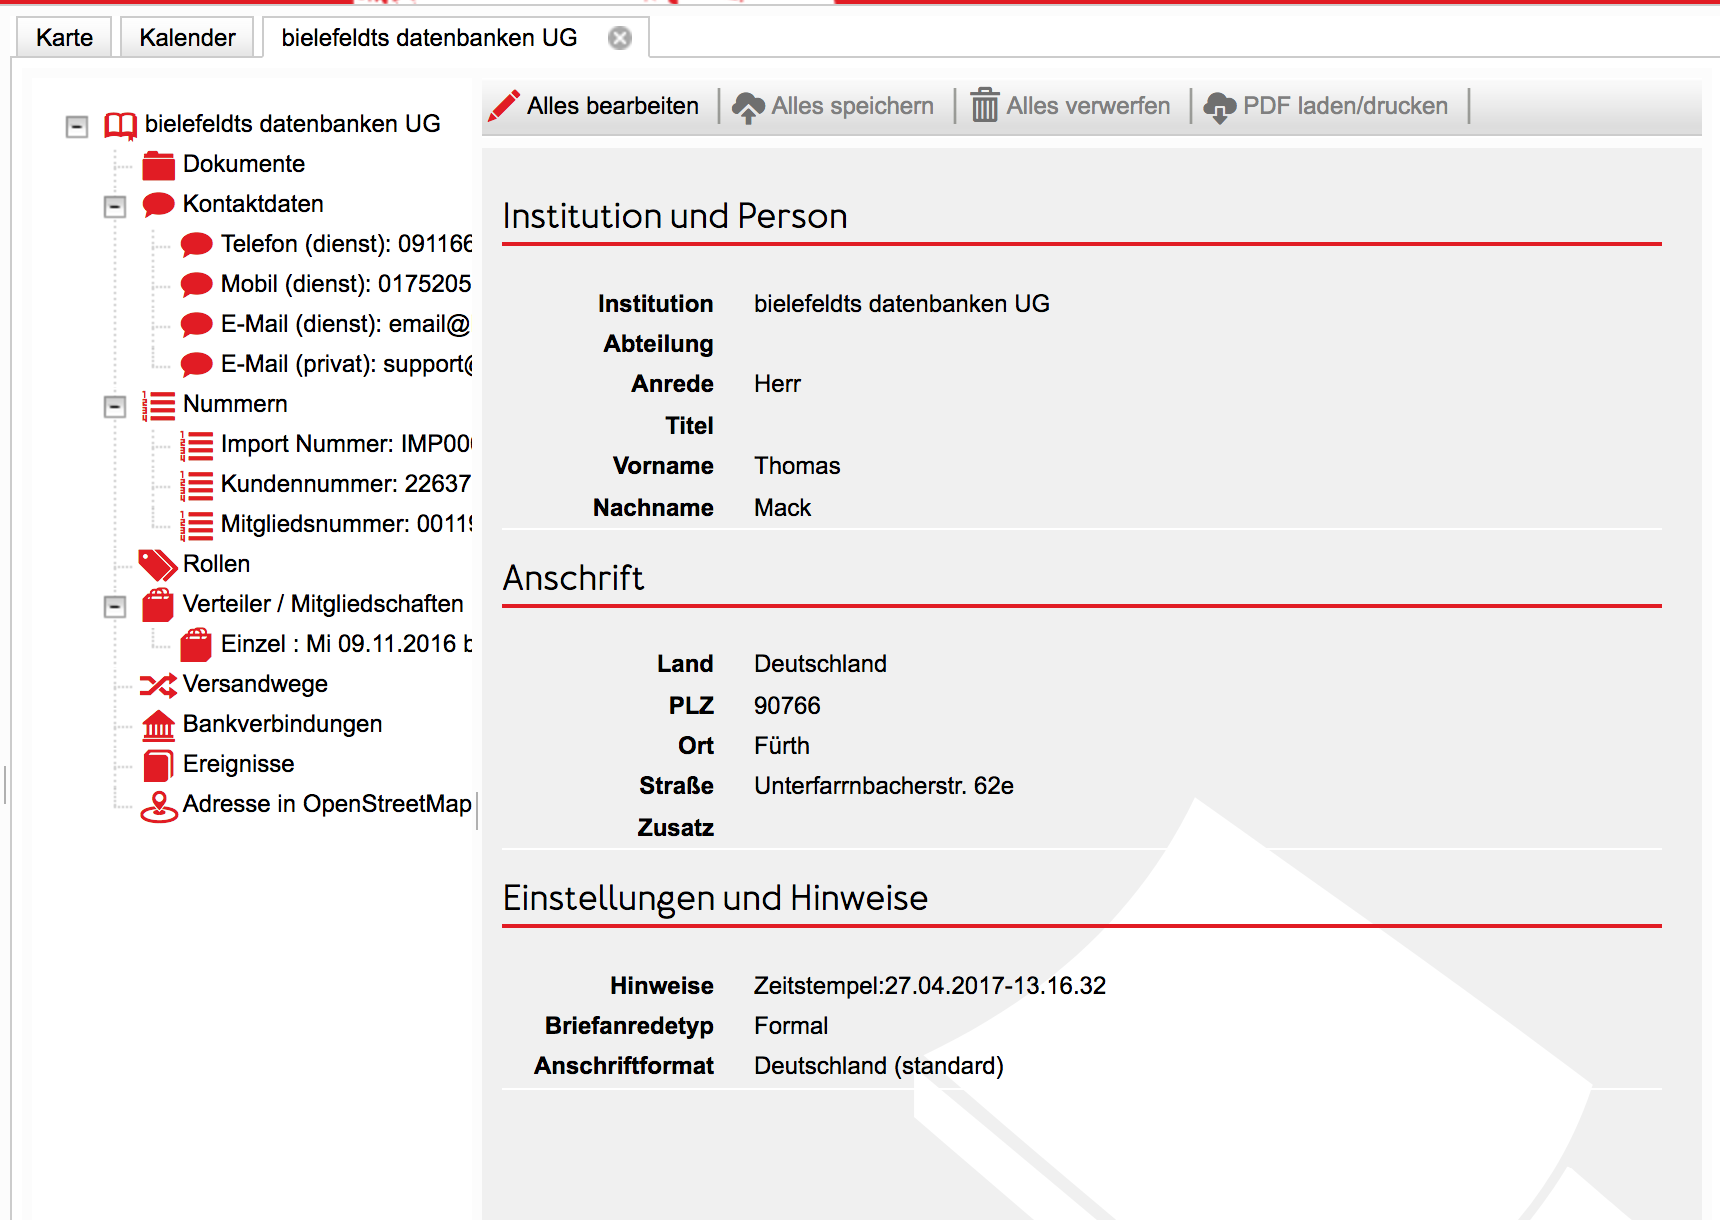The image size is (1720, 1220).
Task: Click the Ort value Fürth
Action: (781, 746)
